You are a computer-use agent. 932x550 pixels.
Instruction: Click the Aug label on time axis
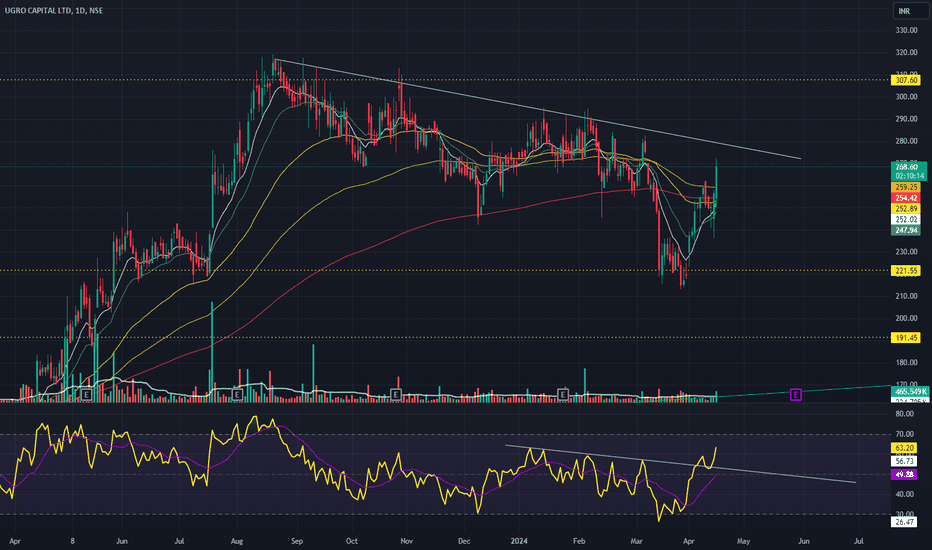pyautogui.click(x=237, y=541)
